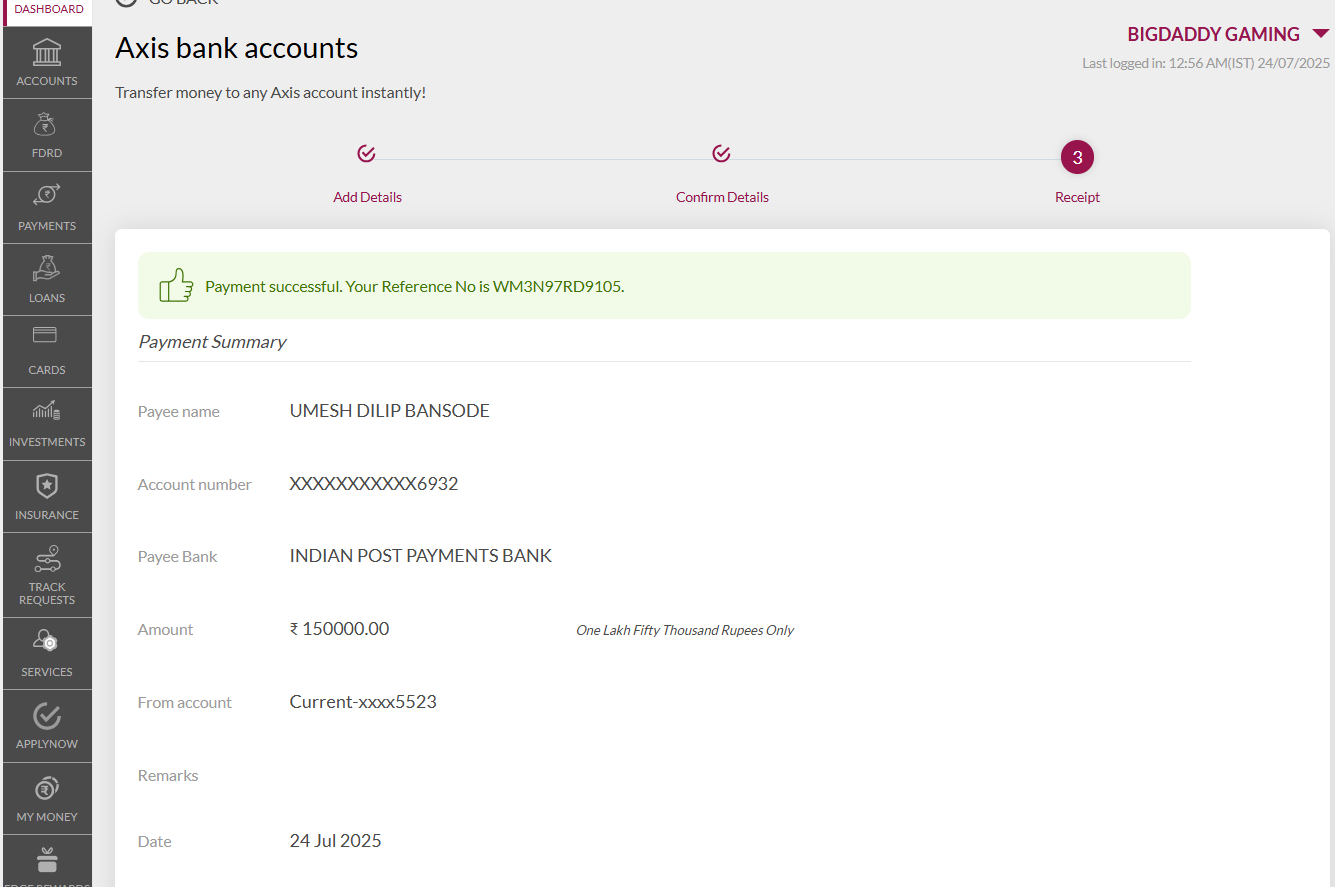Click payee name UMESH DILIP BANSODE
The width and height of the screenshot is (1335, 887).
click(389, 411)
